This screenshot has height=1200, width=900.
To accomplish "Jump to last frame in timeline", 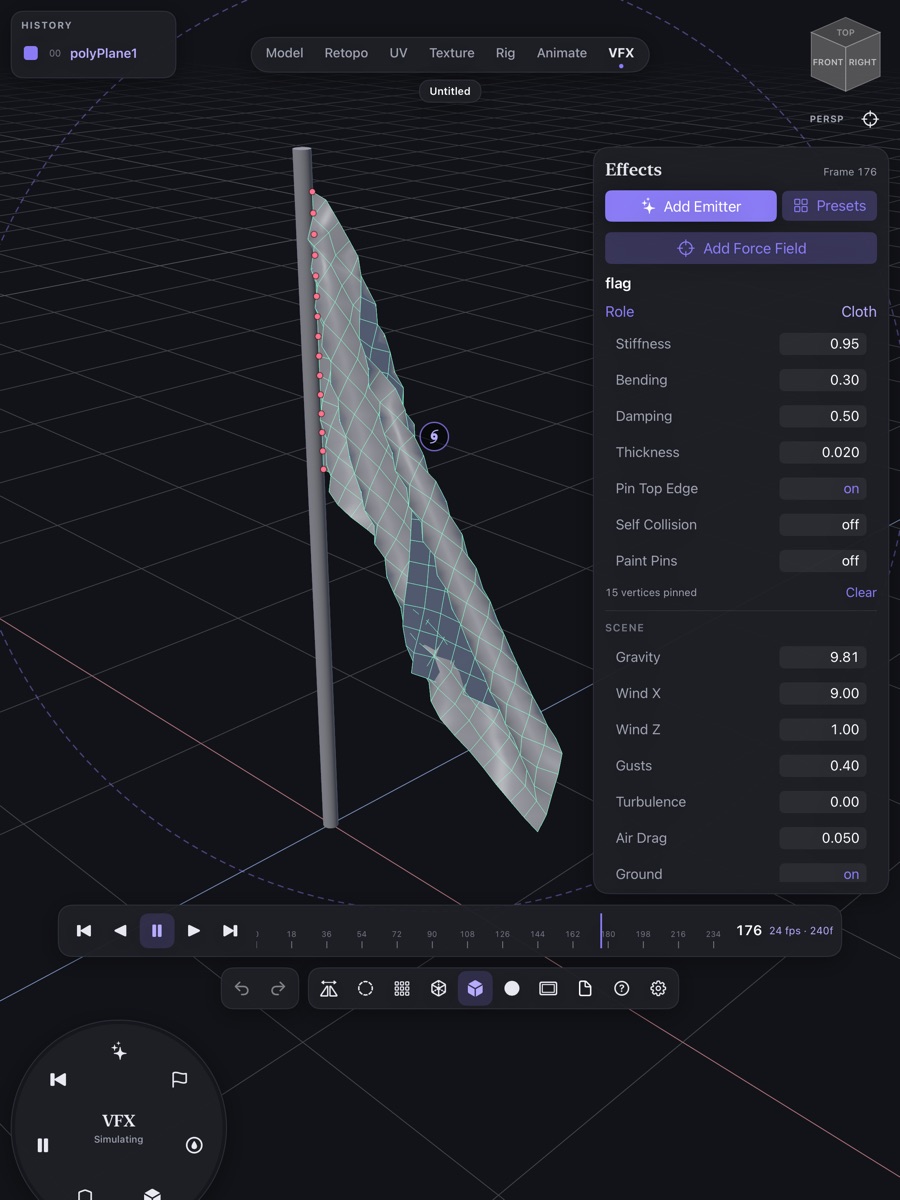I will pyautogui.click(x=230, y=931).
